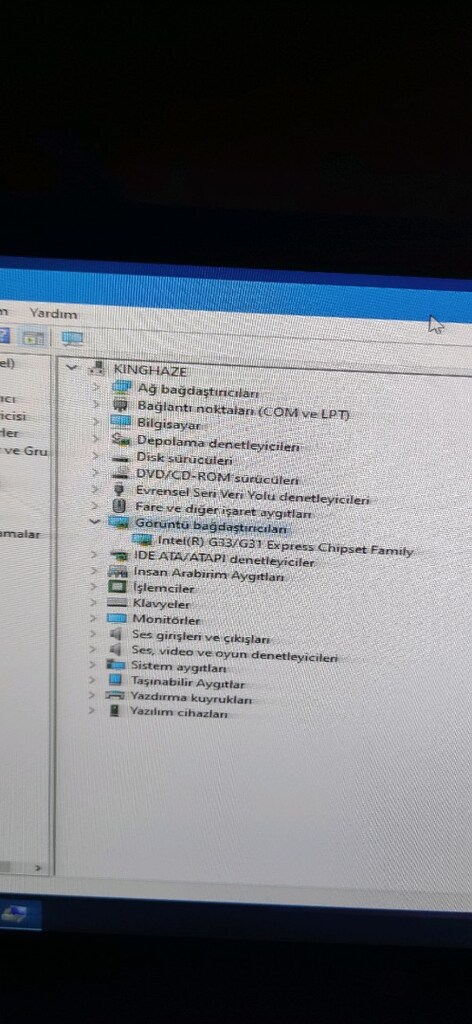The image size is (472, 1024).
Task: Select Ses girişleri ve çıkışları label
Action: pos(200,637)
